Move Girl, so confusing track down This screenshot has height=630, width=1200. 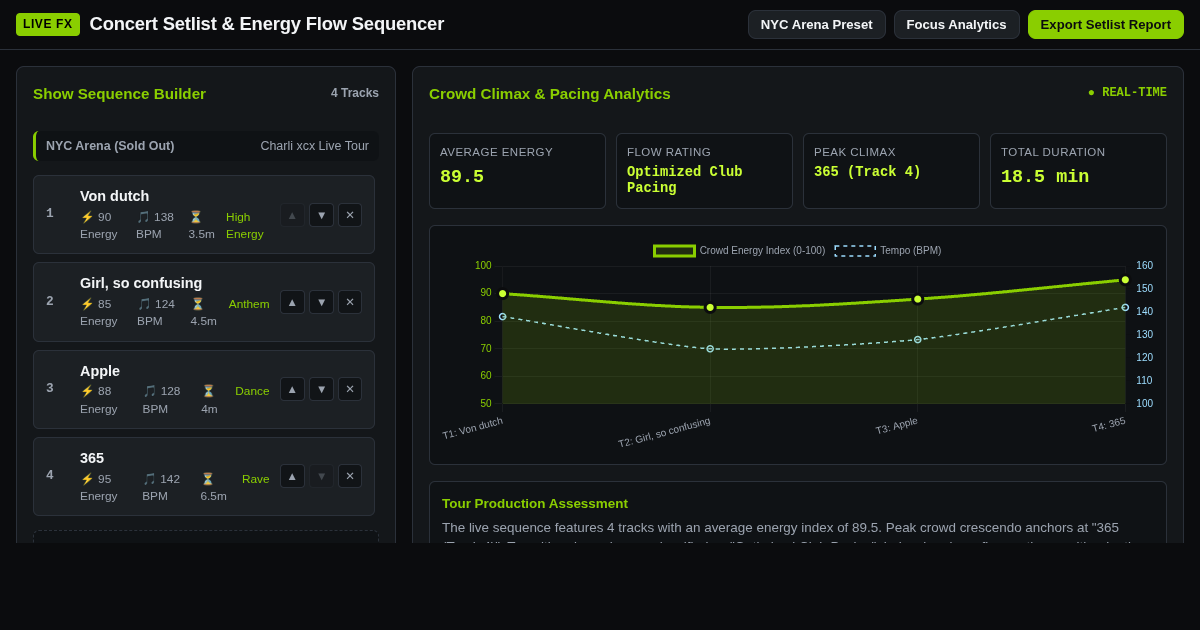(321, 302)
